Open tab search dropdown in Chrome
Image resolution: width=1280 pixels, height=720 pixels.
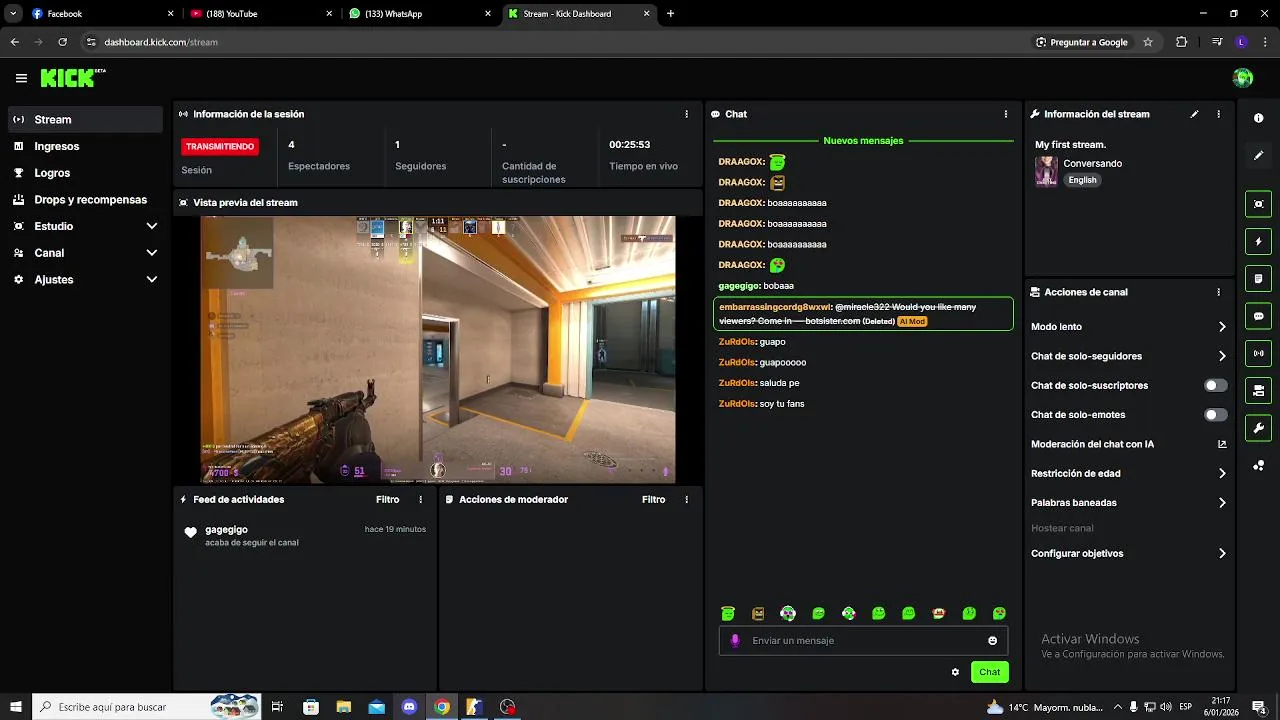[x=13, y=14]
